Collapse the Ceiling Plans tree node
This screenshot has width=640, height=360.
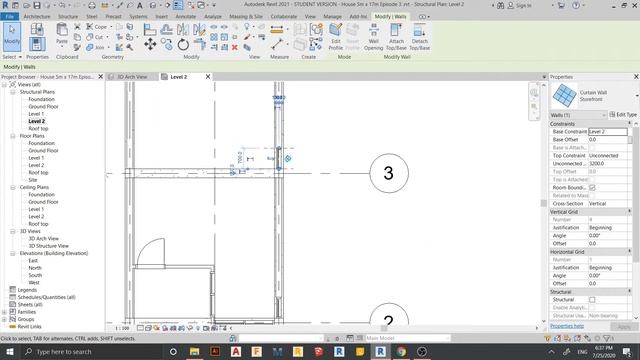point(13,187)
